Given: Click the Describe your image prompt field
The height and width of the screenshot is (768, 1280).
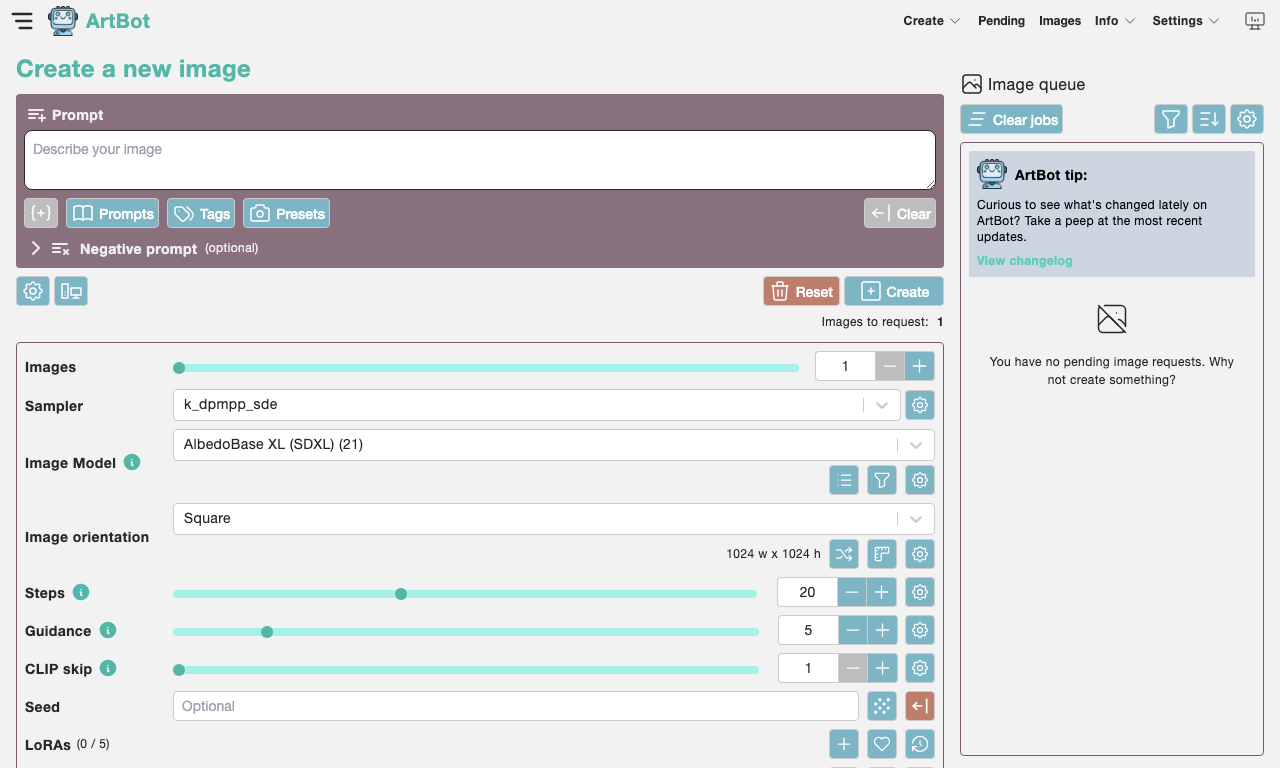Looking at the screenshot, I should coord(480,160).
